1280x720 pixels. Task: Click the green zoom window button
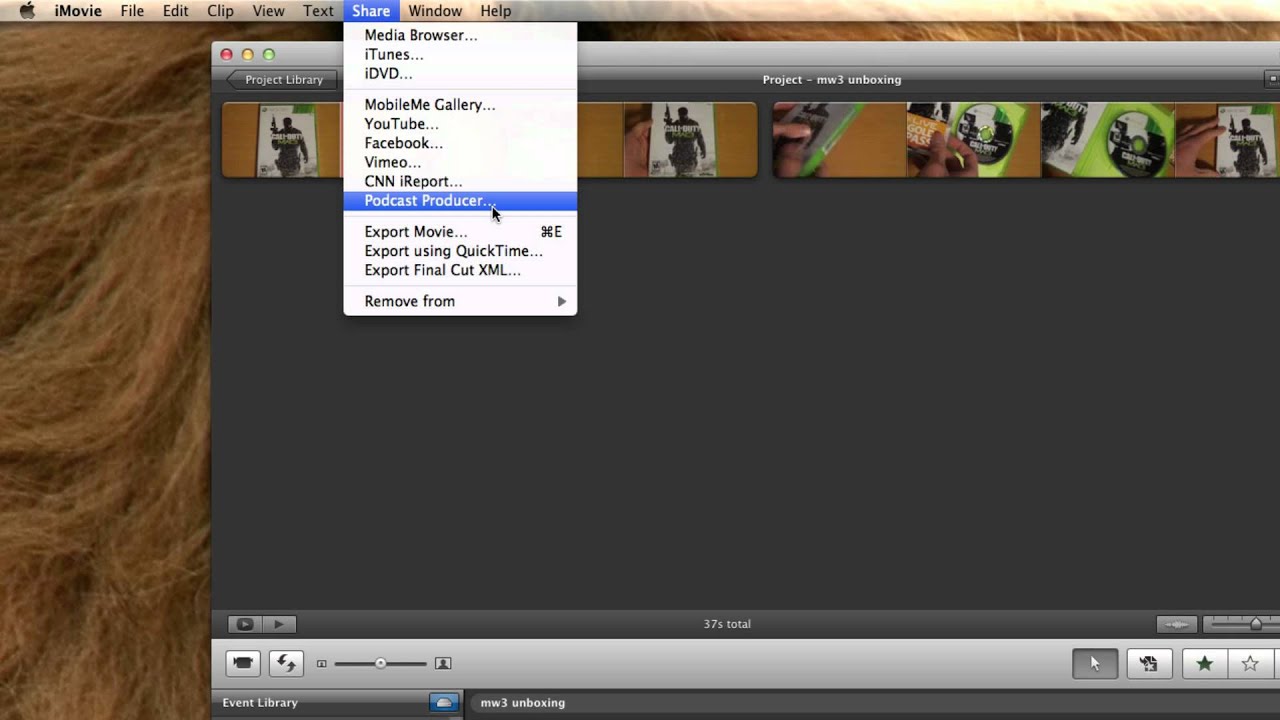(x=269, y=54)
